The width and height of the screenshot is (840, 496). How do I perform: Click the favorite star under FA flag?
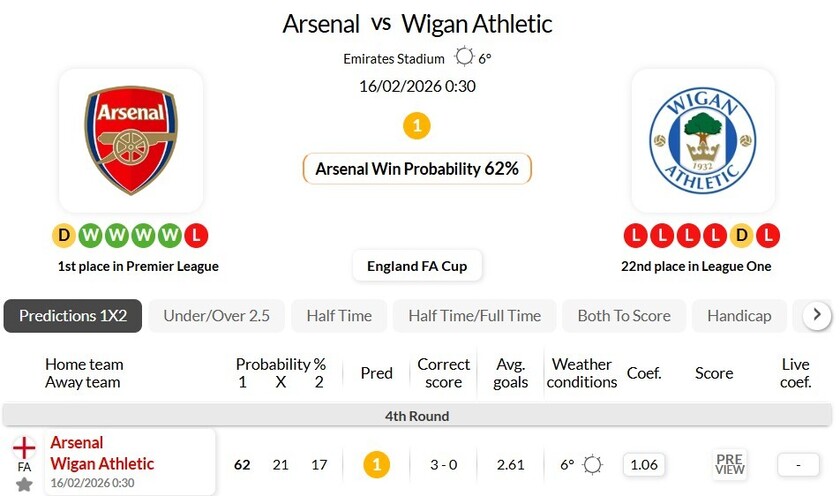coord(24,484)
